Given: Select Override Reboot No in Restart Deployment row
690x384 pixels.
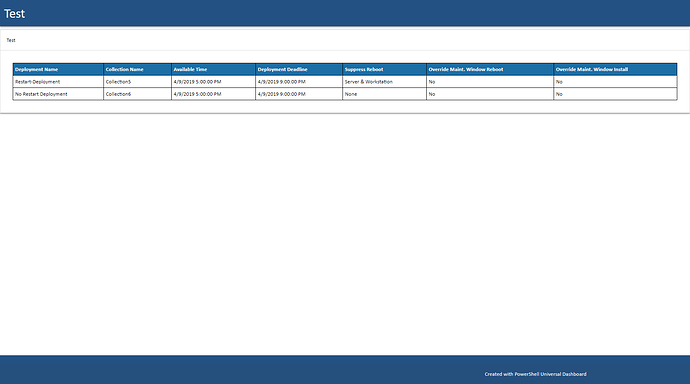Looking at the screenshot, I should (490, 82).
